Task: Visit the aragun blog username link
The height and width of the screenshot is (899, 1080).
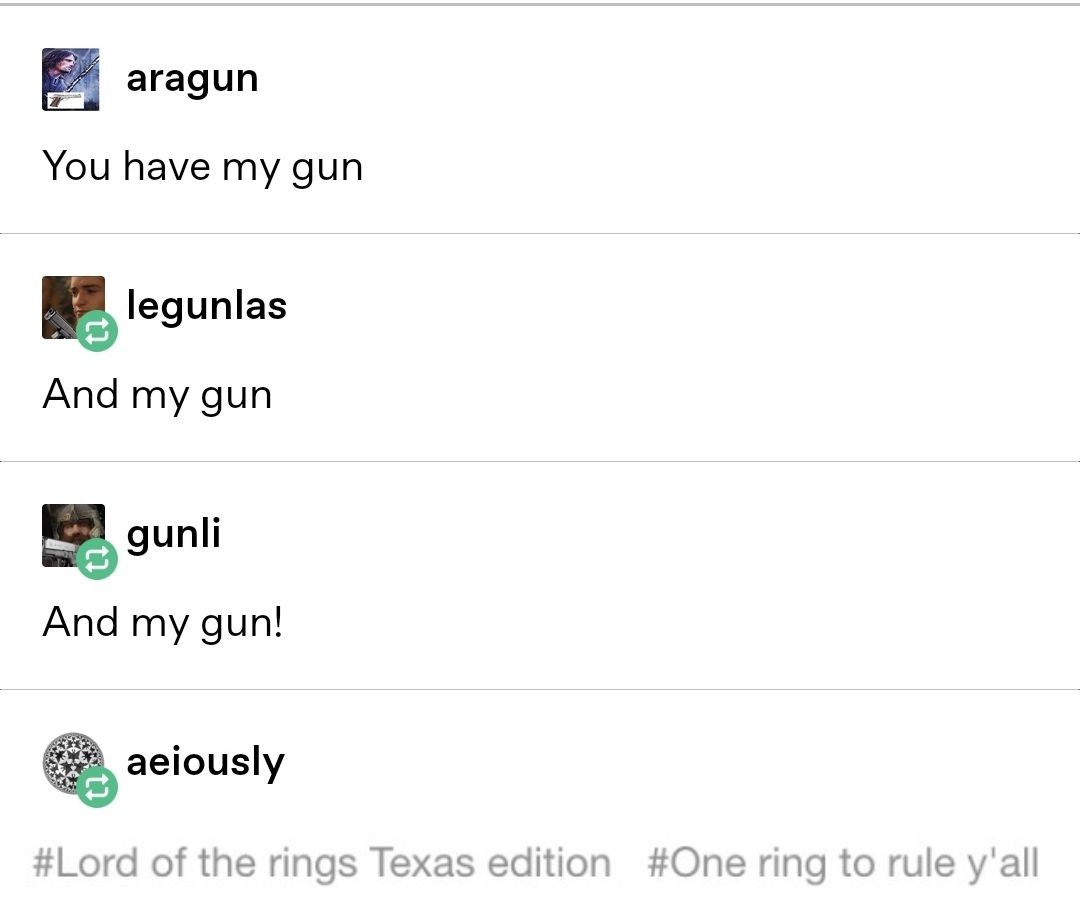Action: [192, 78]
